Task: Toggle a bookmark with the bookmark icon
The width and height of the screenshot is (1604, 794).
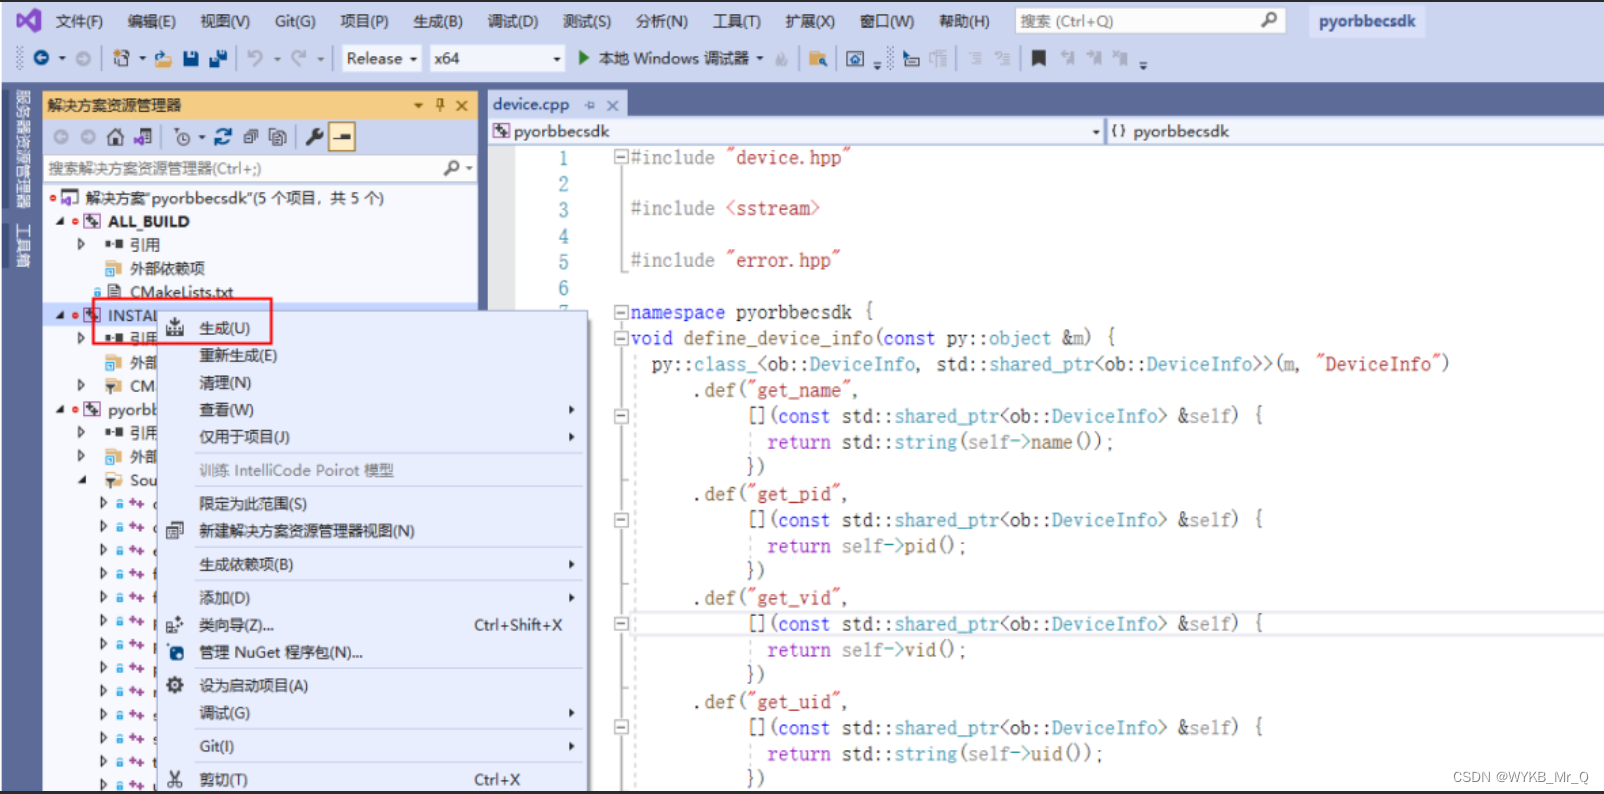Action: (x=1039, y=59)
